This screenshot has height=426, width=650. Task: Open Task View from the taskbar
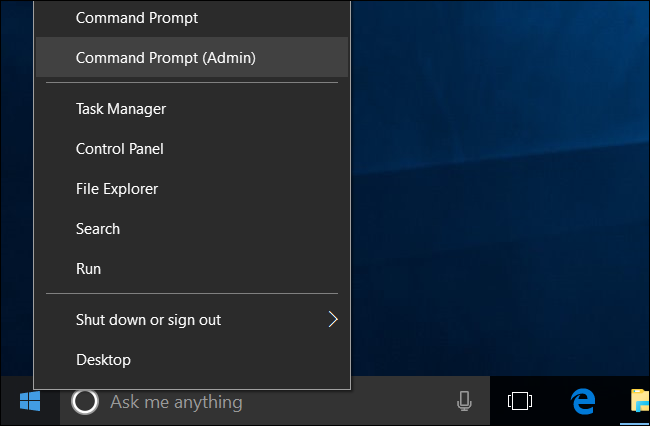tap(519, 402)
